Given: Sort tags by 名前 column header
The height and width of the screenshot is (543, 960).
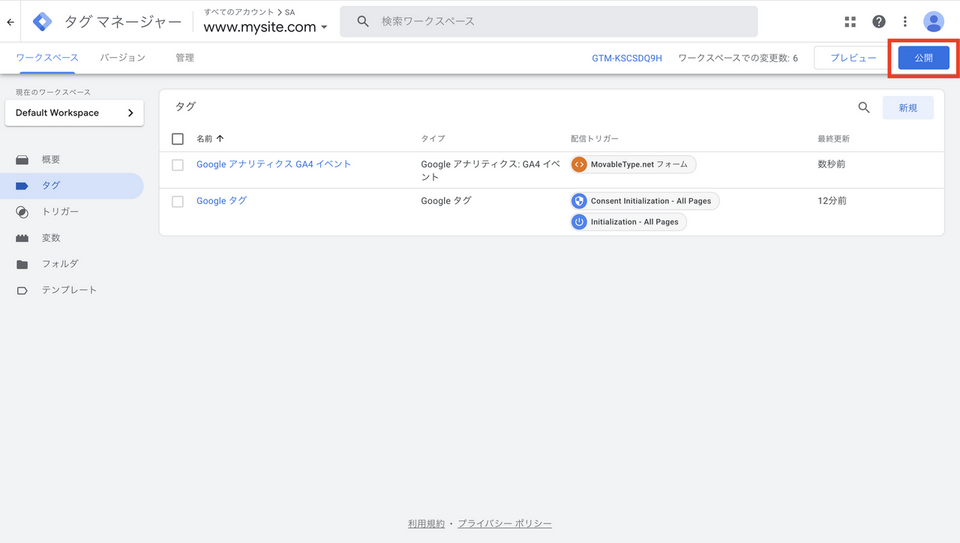Looking at the screenshot, I should [210, 139].
